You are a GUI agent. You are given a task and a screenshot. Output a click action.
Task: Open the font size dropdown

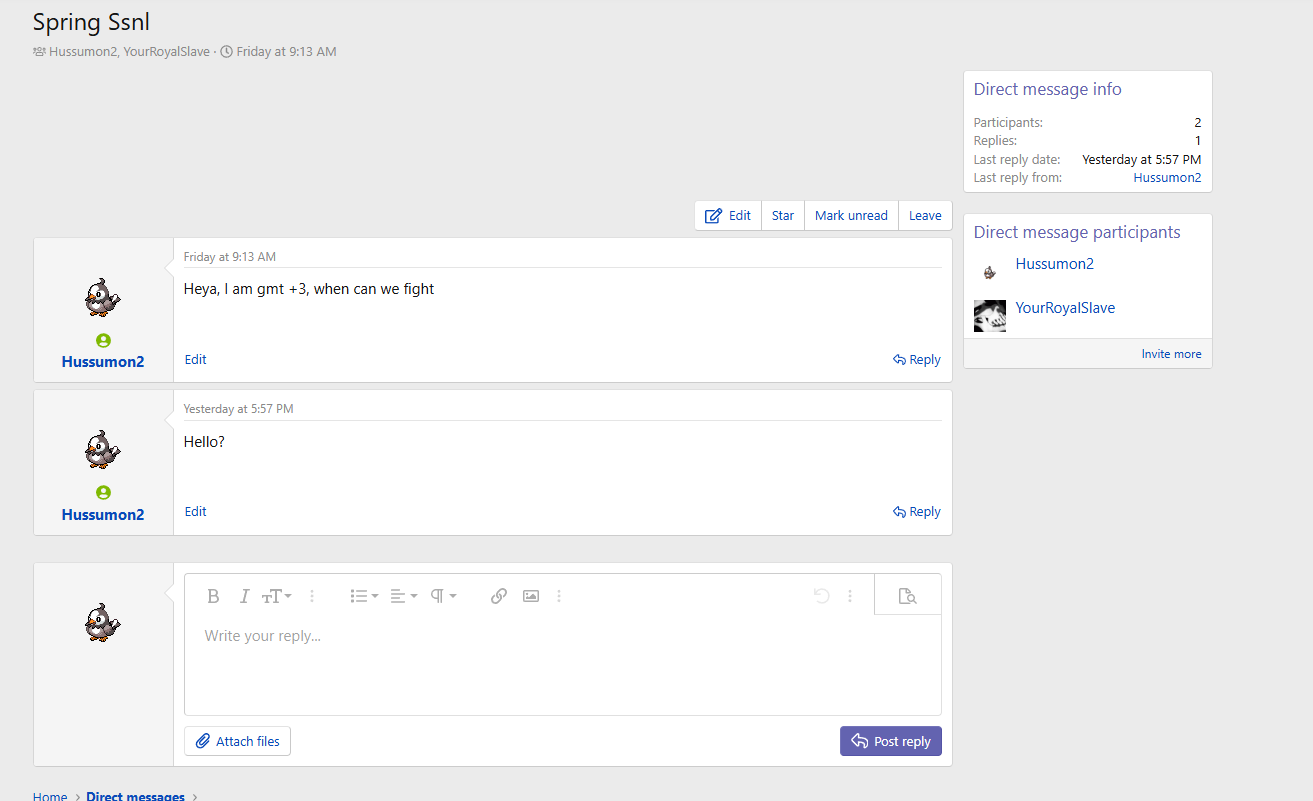pos(277,596)
